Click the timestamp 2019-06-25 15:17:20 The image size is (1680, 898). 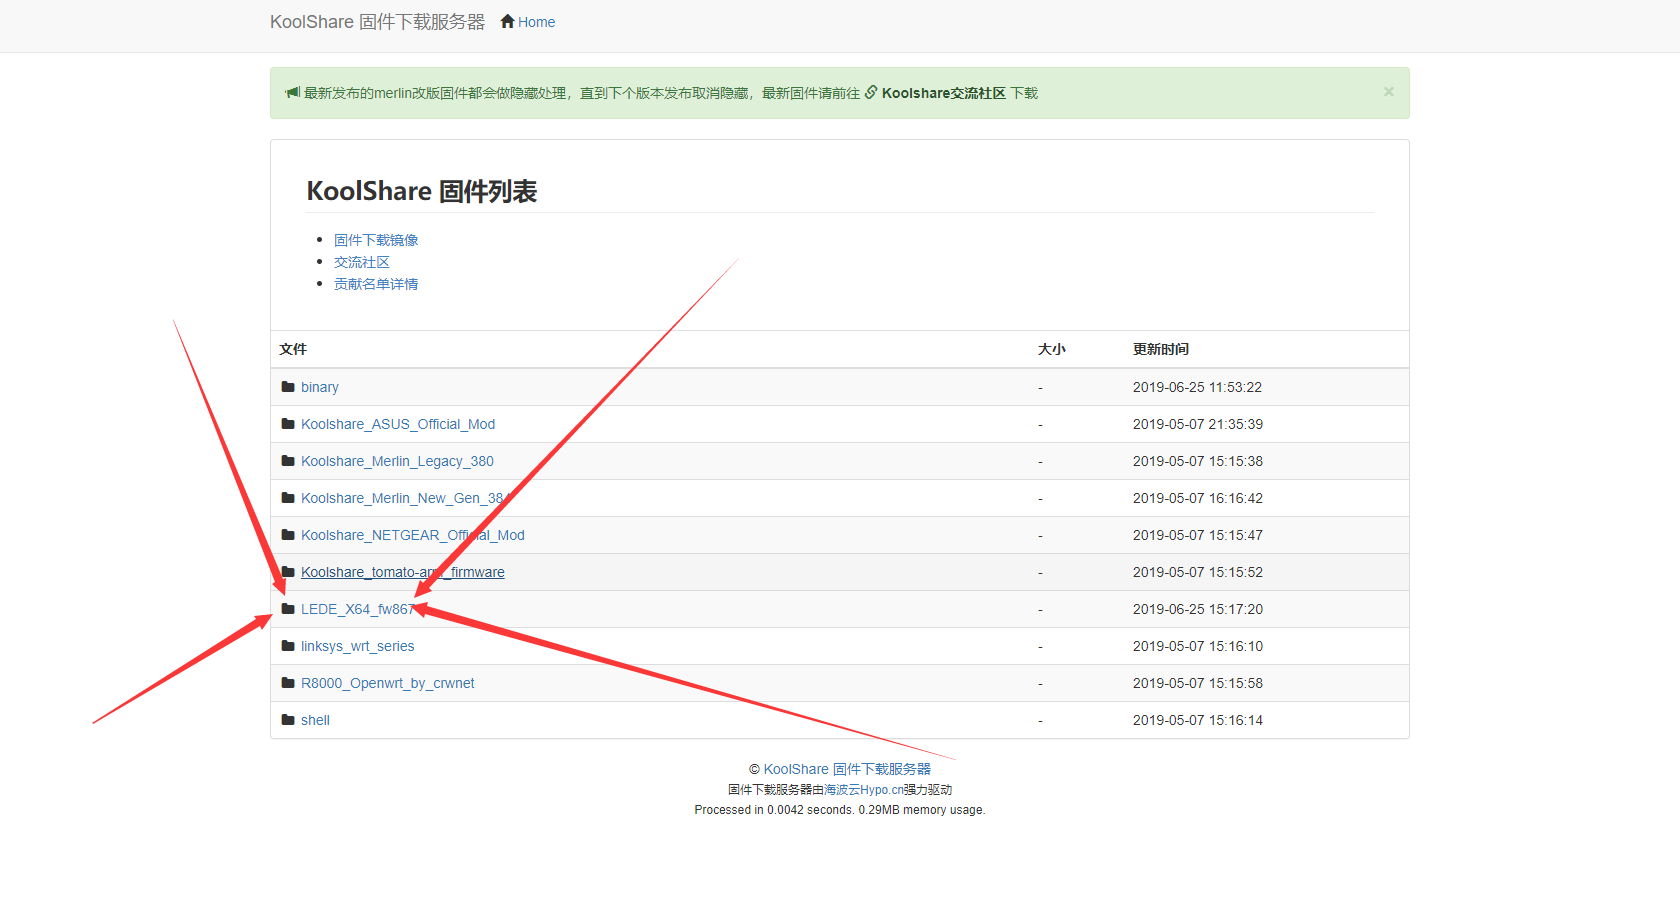point(1198,609)
